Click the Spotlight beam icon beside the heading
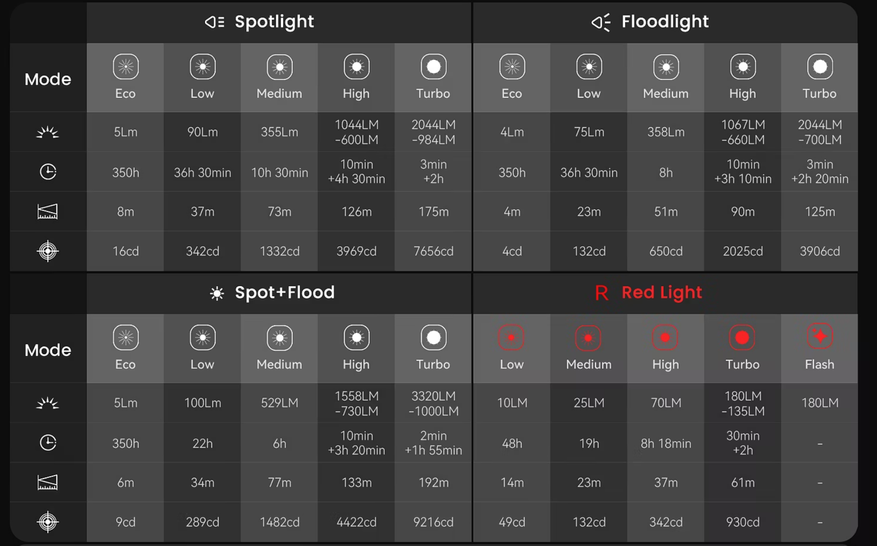Viewport: 877px width, 546px height. [x=215, y=22]
